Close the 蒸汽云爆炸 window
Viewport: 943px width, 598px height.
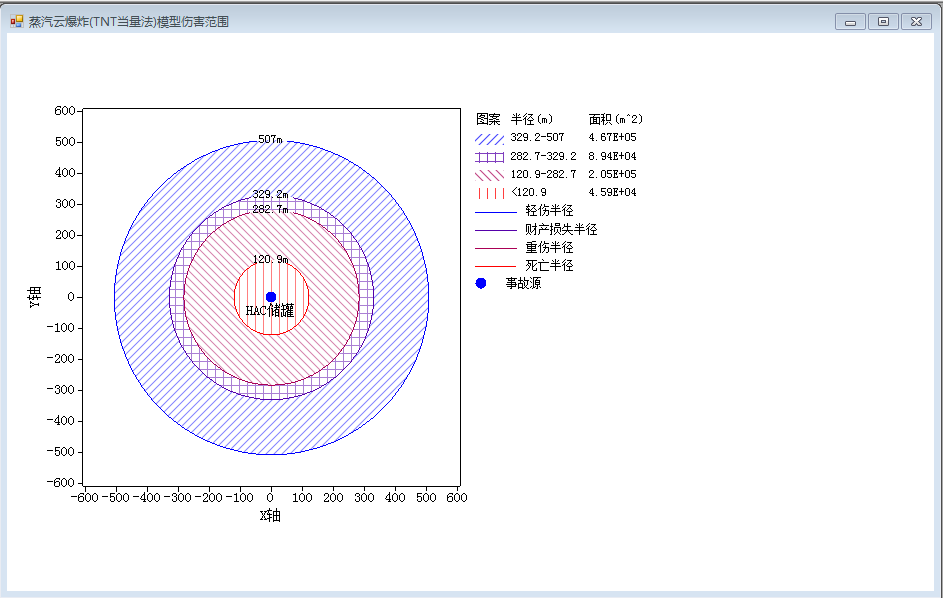coord(916,22)
